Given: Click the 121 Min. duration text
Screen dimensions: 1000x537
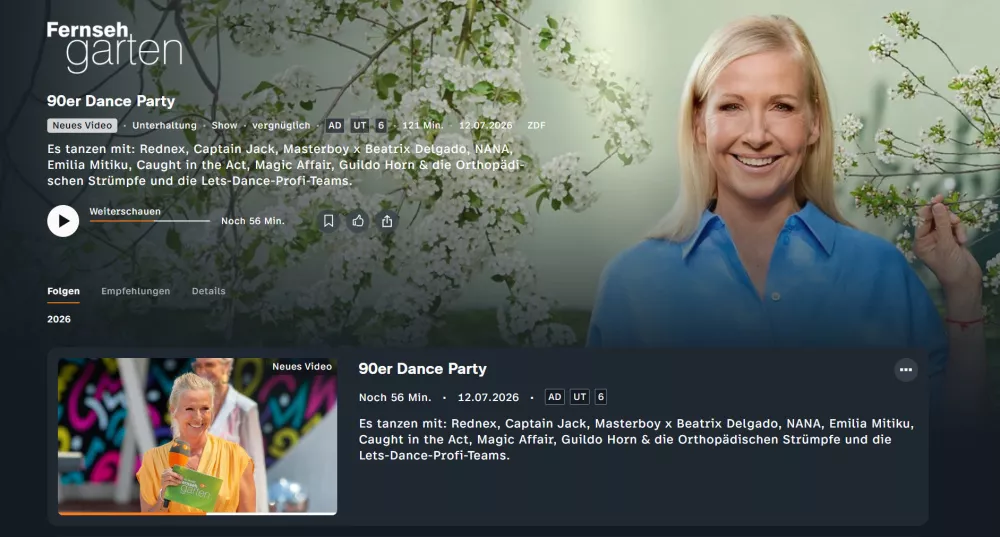Looking at the screenshot, I should [x=422, y=126].
